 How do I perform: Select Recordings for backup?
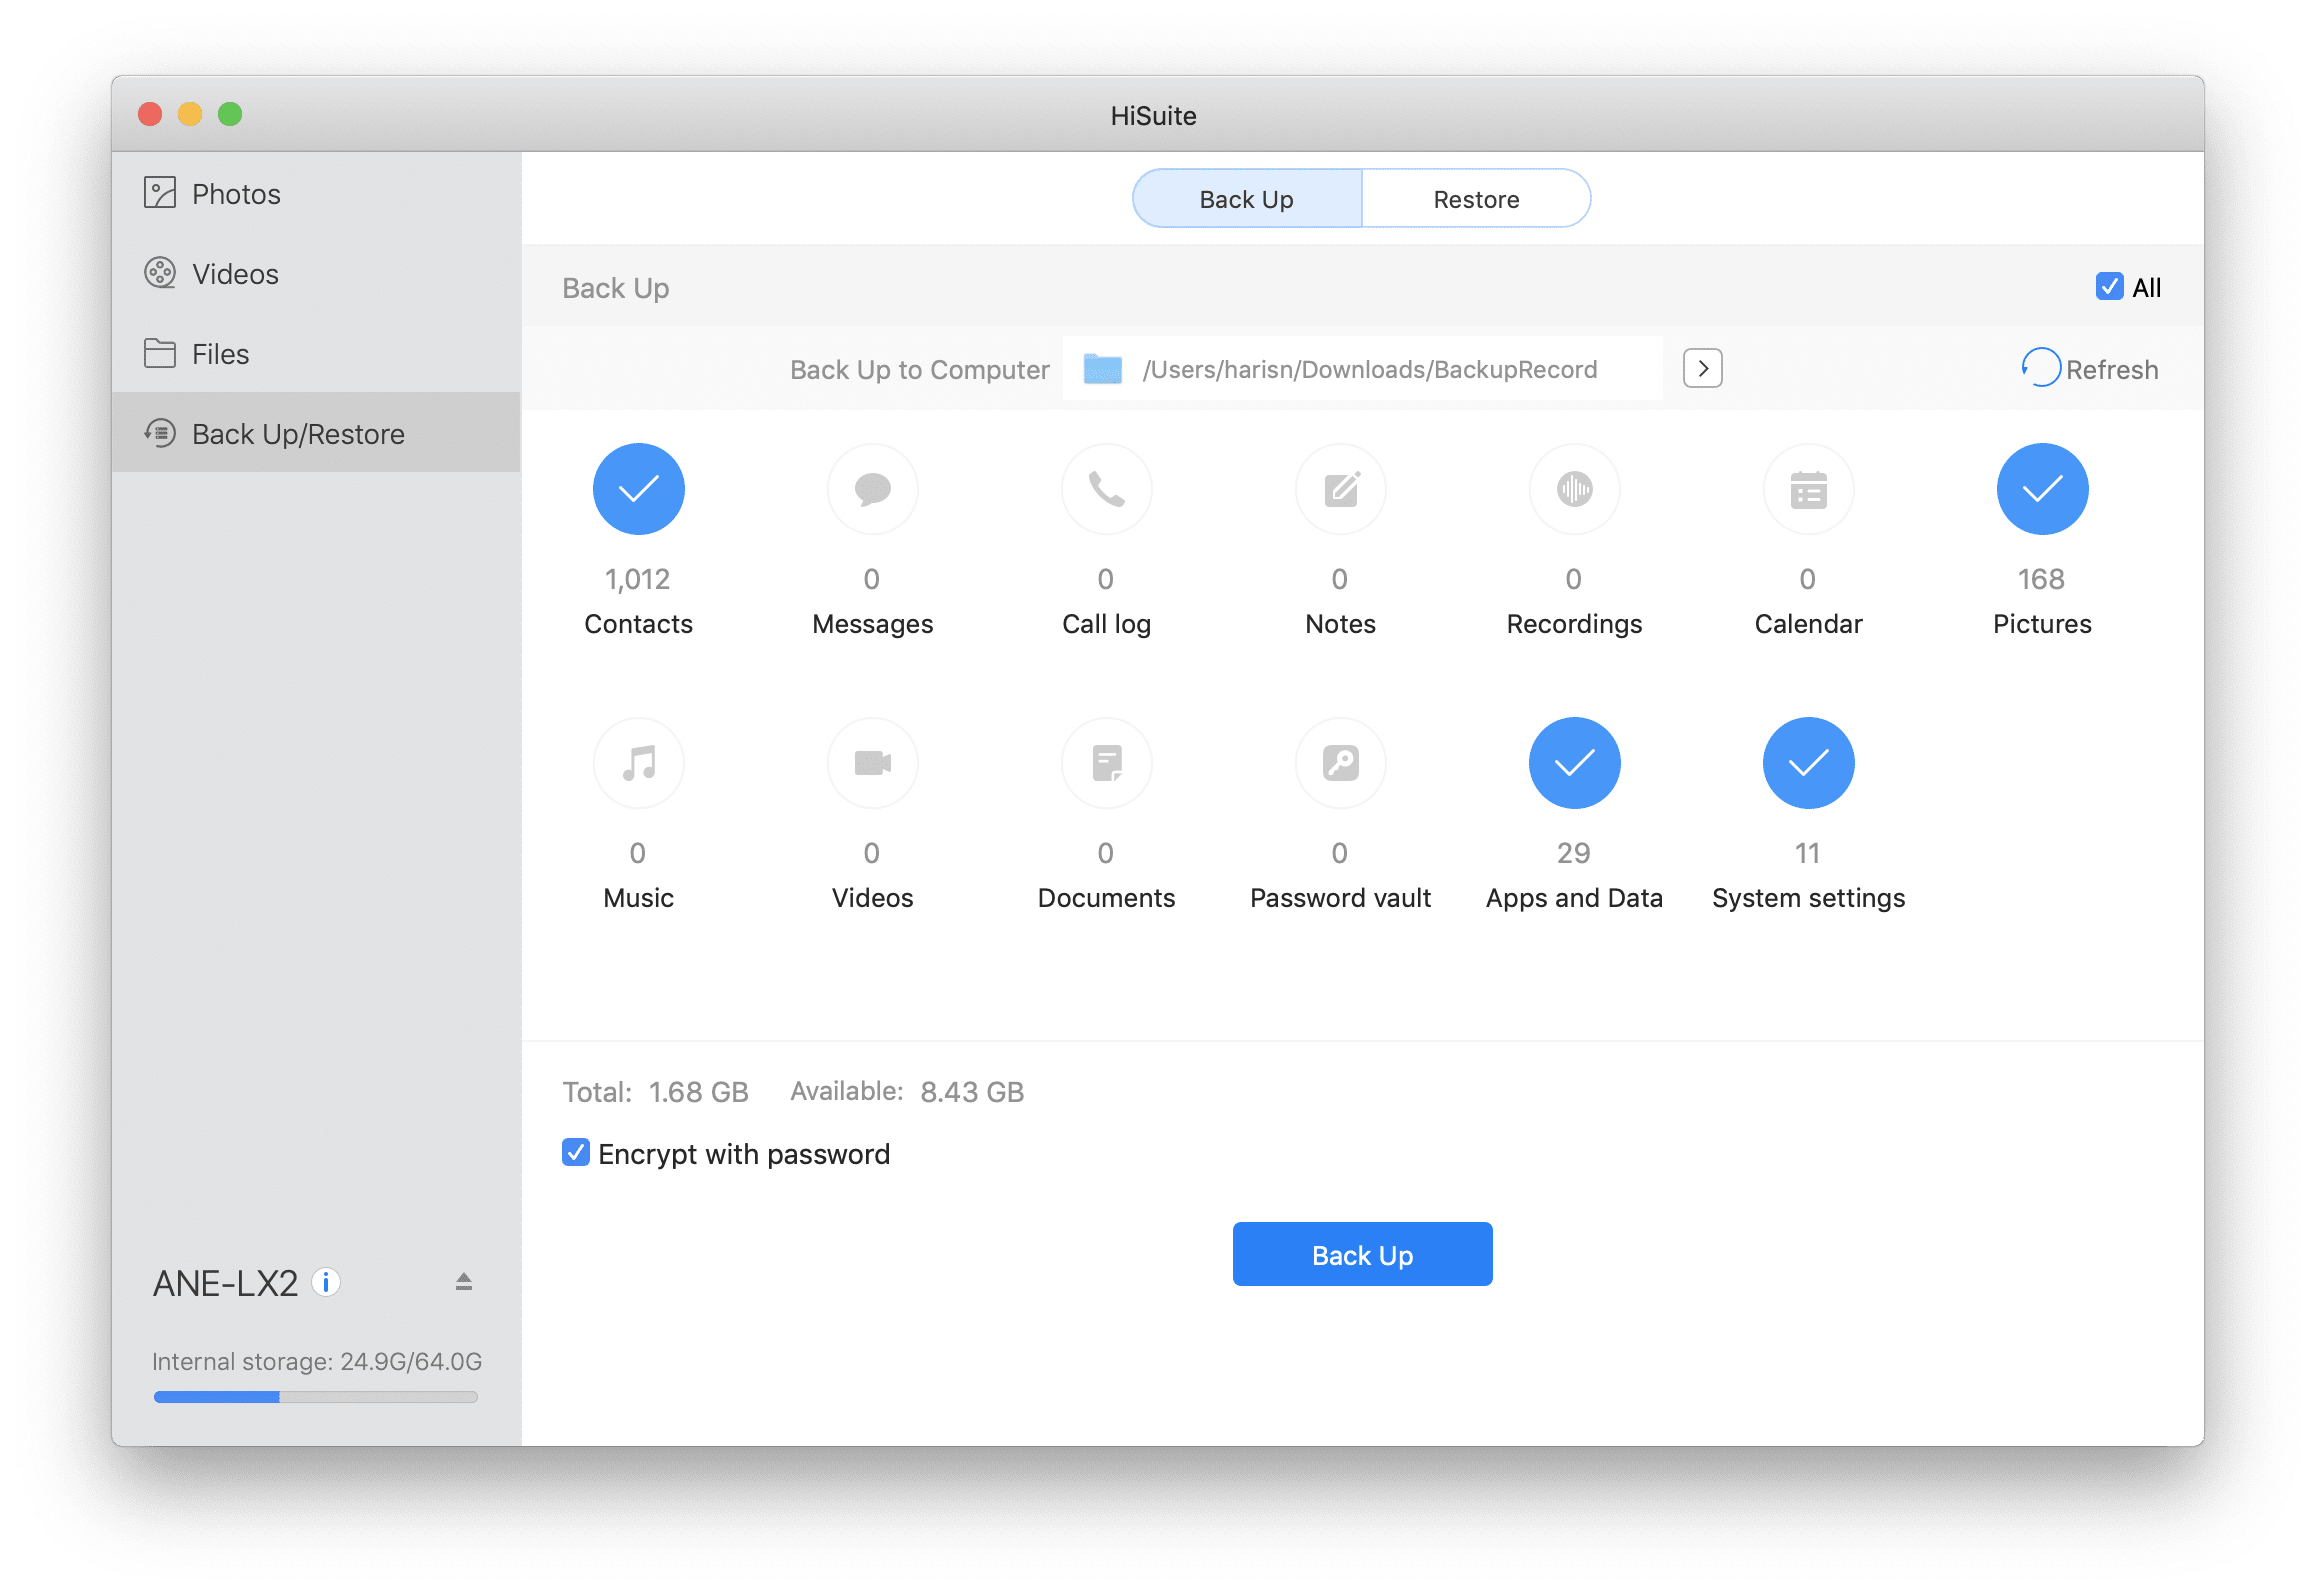click(1573, 489)
